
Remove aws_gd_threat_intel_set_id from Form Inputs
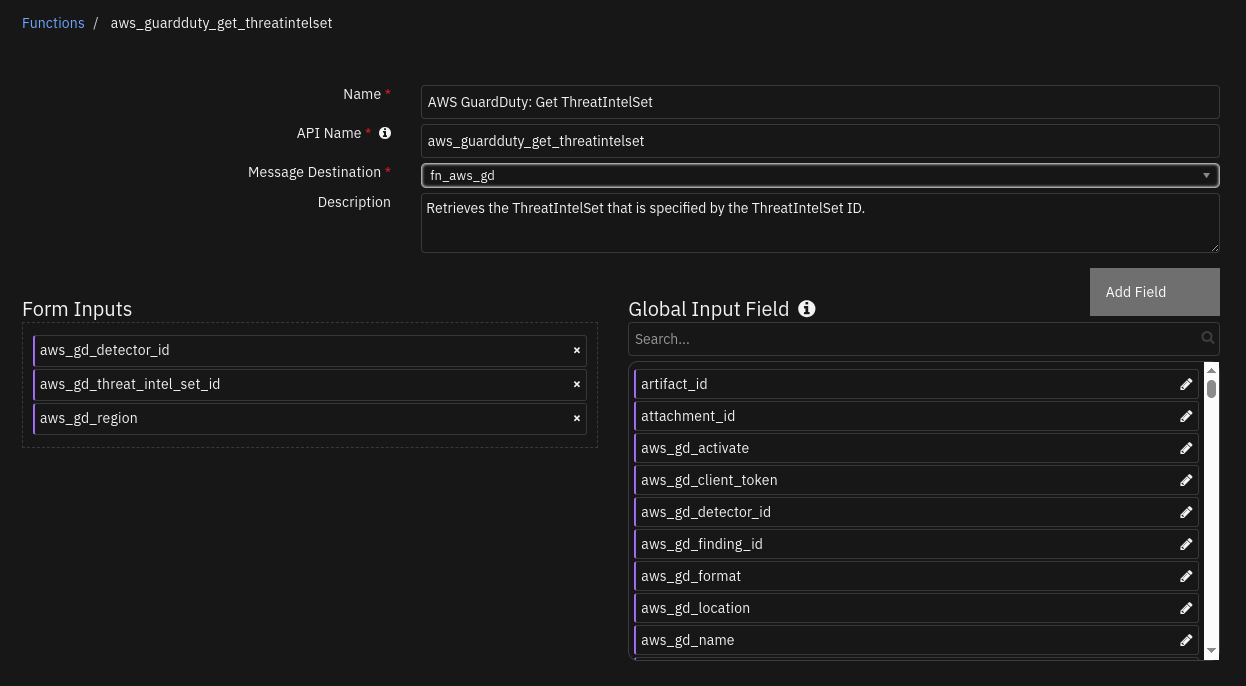coord(577,384)
